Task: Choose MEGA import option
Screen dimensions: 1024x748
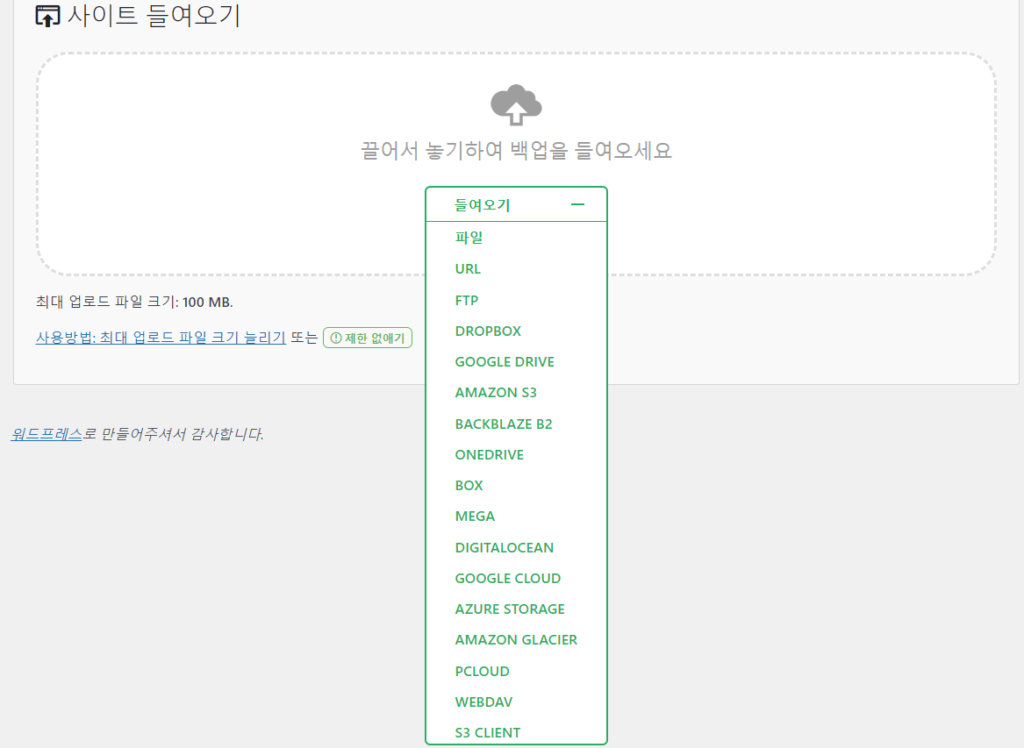Action: click(x=475, y=515)
